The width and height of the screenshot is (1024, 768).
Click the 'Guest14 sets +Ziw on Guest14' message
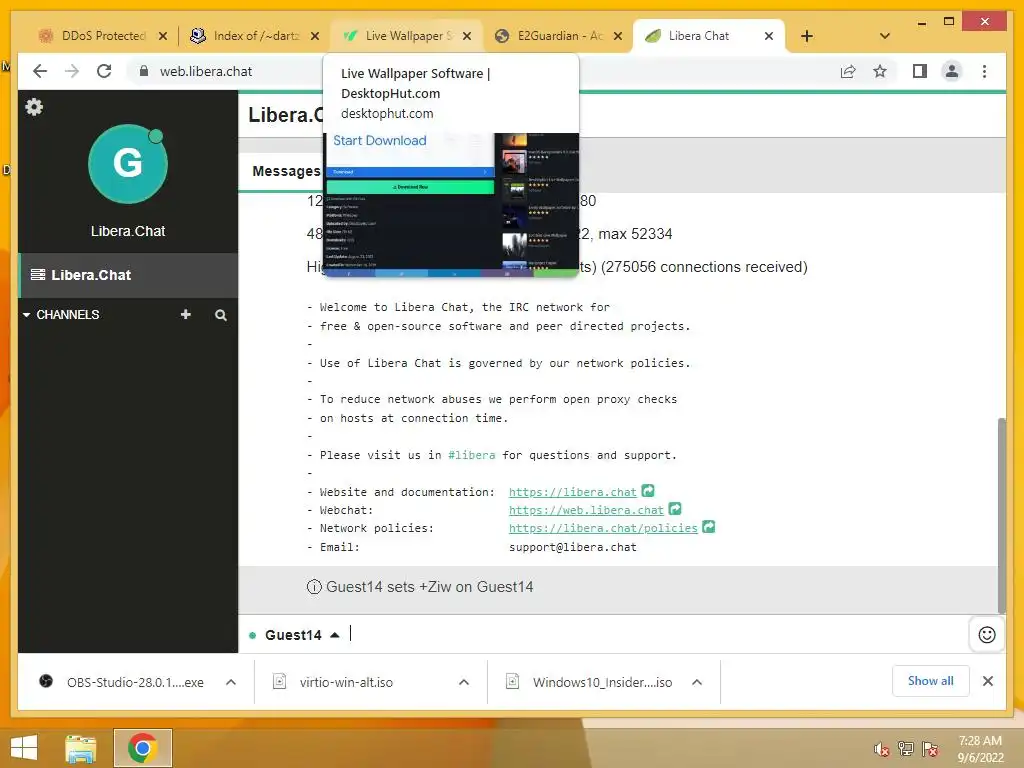(429, 586)
